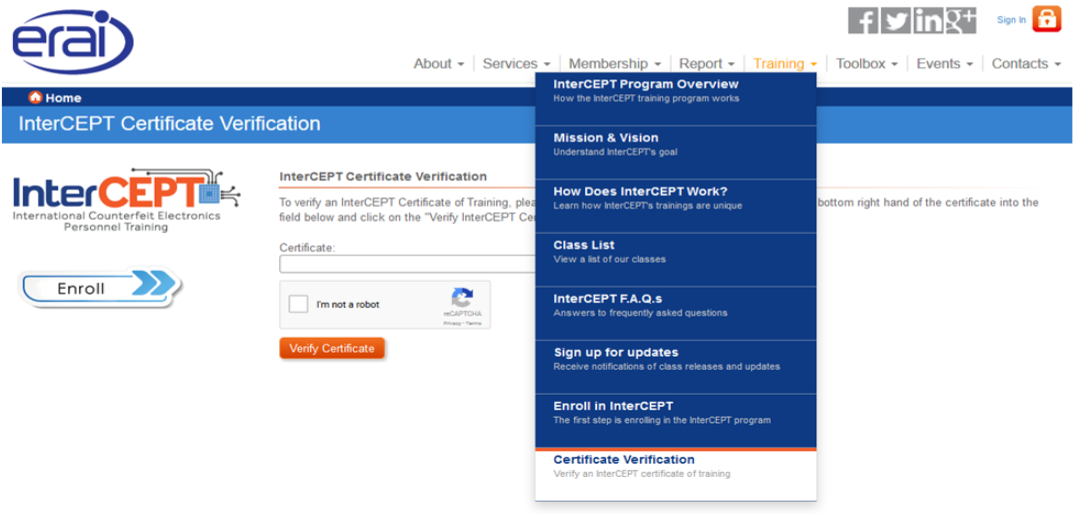Viewport: 1075px width, 516px height.
Task: Click the InterCEPT logo image
Action: click(127, 199)
